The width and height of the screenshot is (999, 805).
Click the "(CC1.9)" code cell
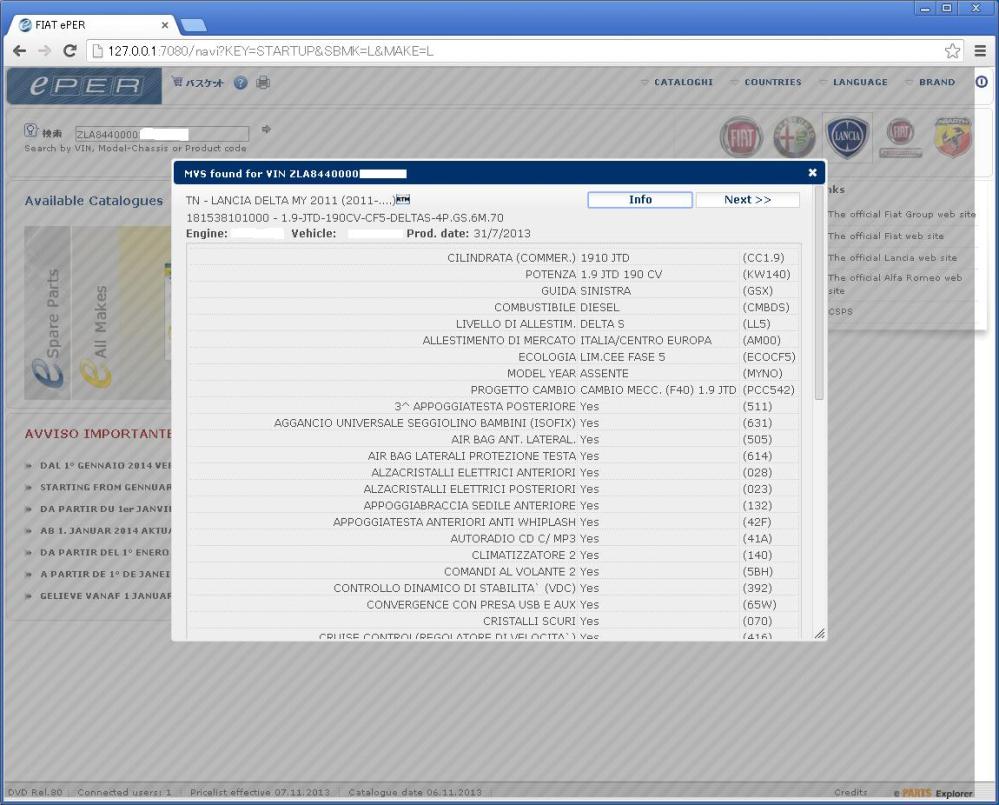763,258
